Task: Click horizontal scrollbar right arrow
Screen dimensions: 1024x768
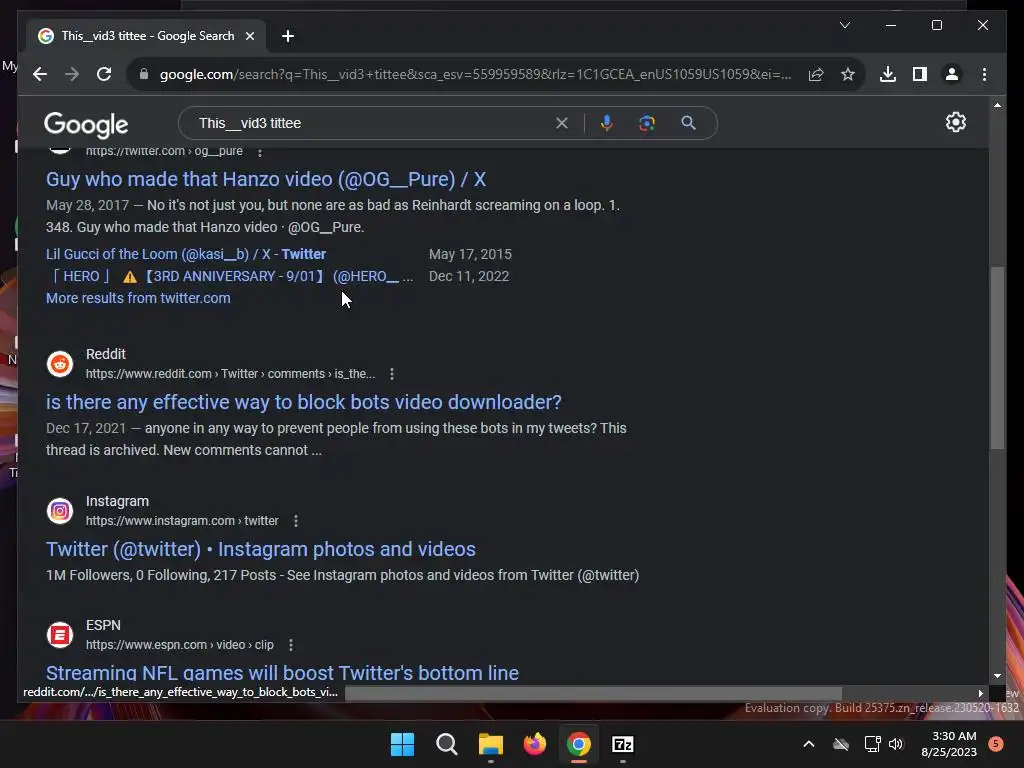Action: tap(980, 693)
